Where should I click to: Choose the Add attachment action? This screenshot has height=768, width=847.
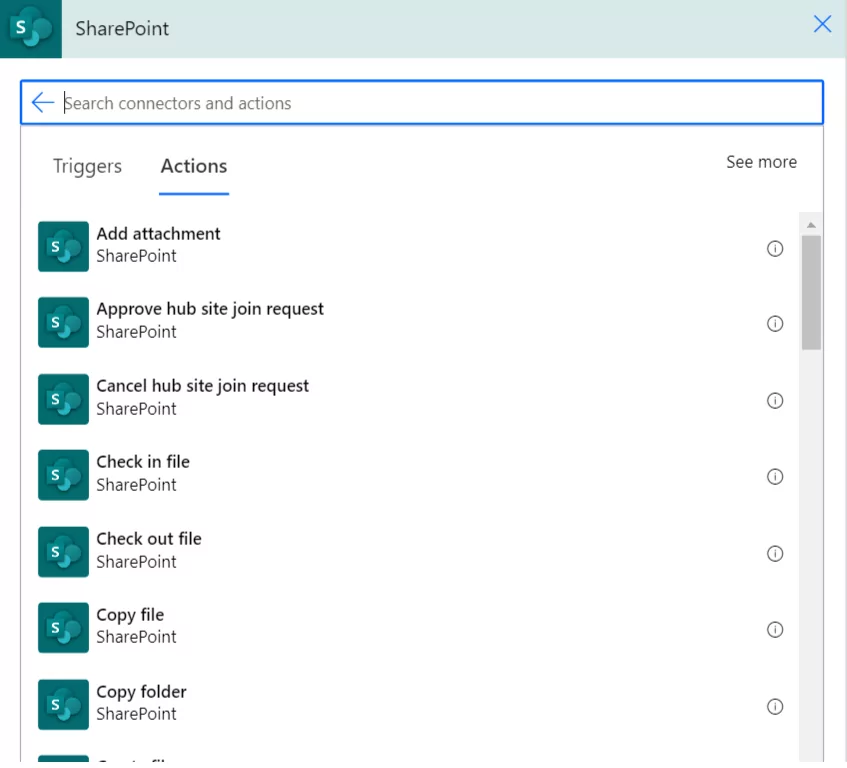pyautogui.click(x=158, y=234)
